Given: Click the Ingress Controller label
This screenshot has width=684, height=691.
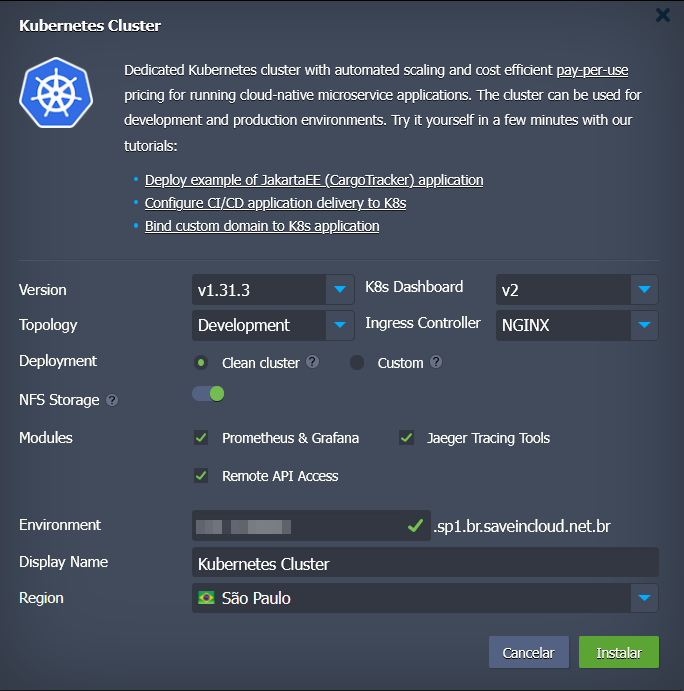Looking at the screenshot, I should [x=423, y=323].
